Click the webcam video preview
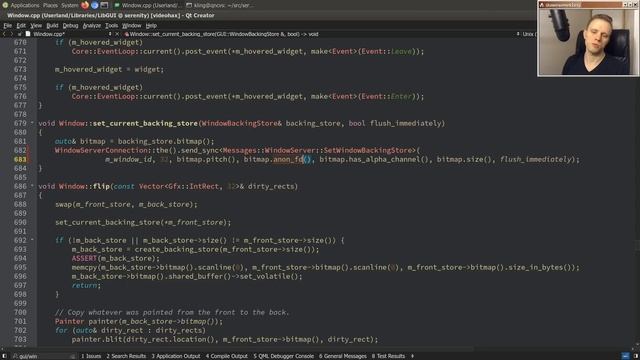Viewport: 640px width, 360px height. click(588, 42)
